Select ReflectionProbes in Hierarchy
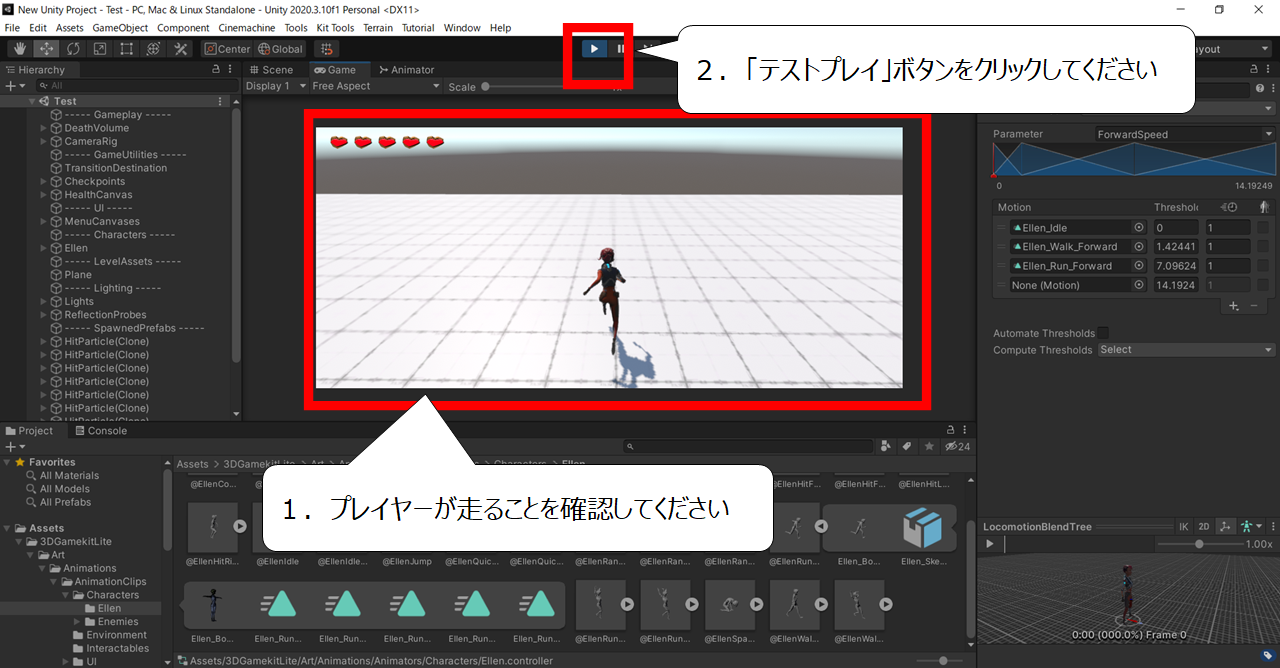This screenshot has height=668, width=1280. point(105,315)
